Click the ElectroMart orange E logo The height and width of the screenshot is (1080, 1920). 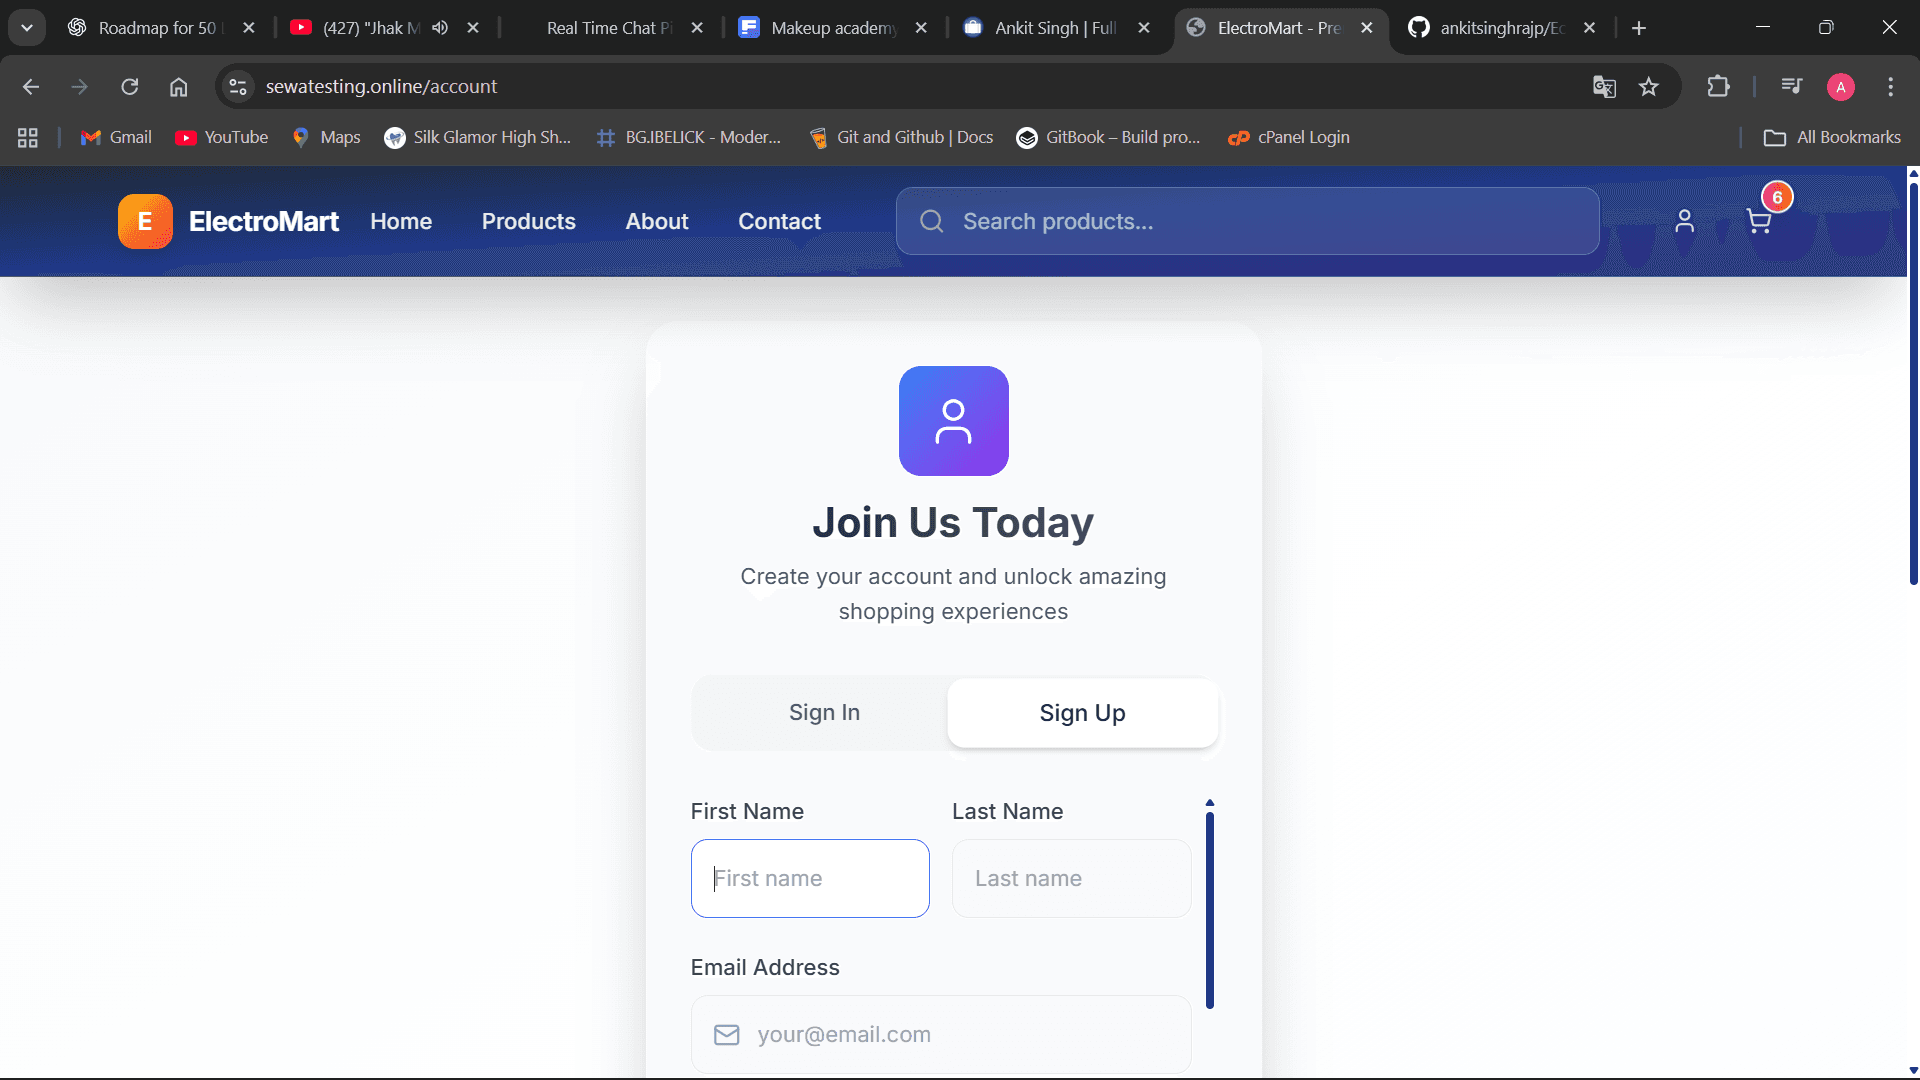coord(145,221)
